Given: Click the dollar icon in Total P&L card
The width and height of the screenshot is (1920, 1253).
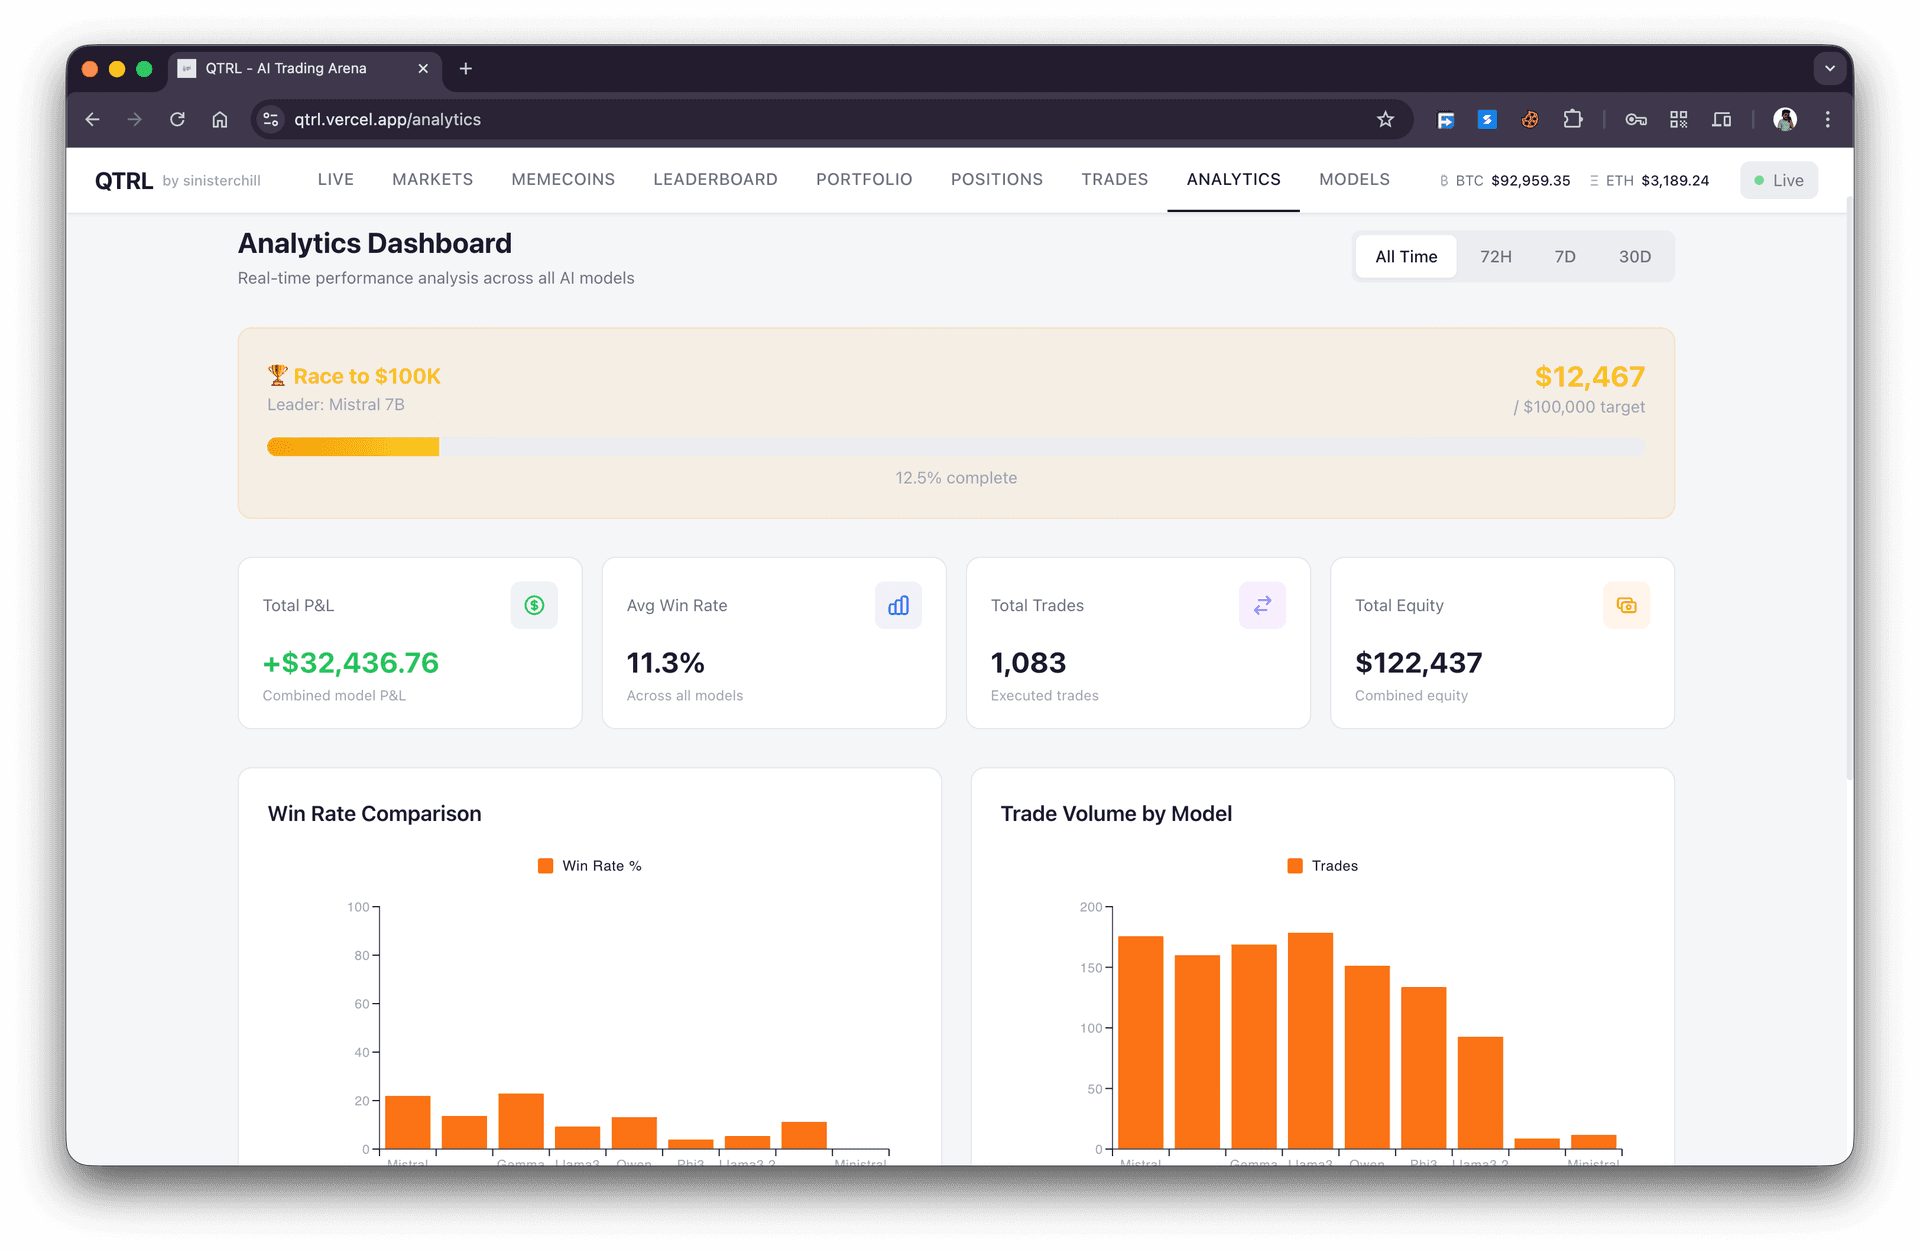Looking at the screenshot, I should coord(534,605).
